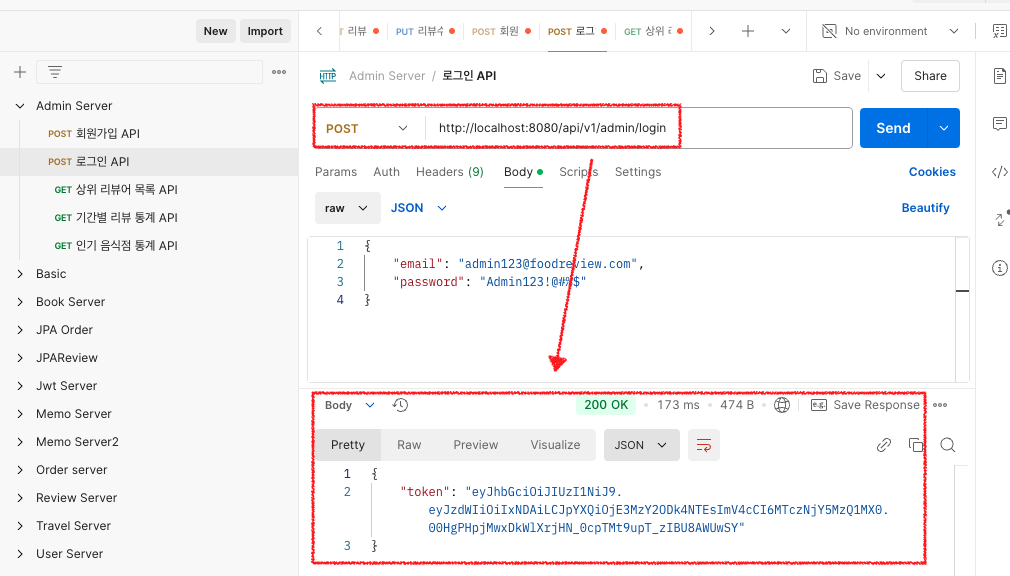Viewport: 1010px width, 576px height.
Task: Click Save Response button
Action: click(864, 405)
